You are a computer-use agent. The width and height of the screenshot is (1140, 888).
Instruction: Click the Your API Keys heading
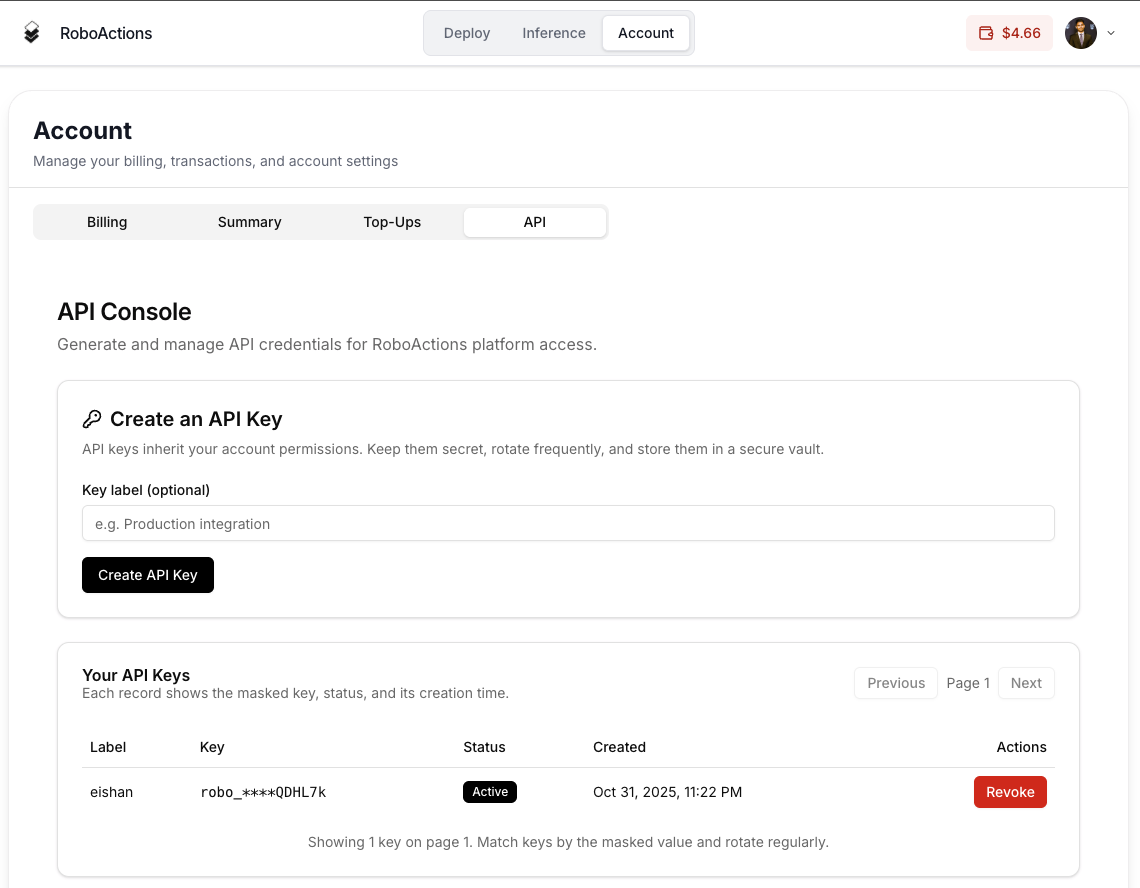pos(136,675)
